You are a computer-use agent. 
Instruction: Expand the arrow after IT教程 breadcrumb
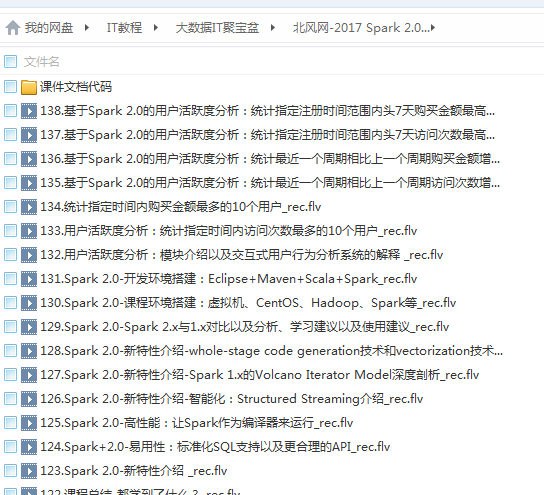(x=156, y=28)
